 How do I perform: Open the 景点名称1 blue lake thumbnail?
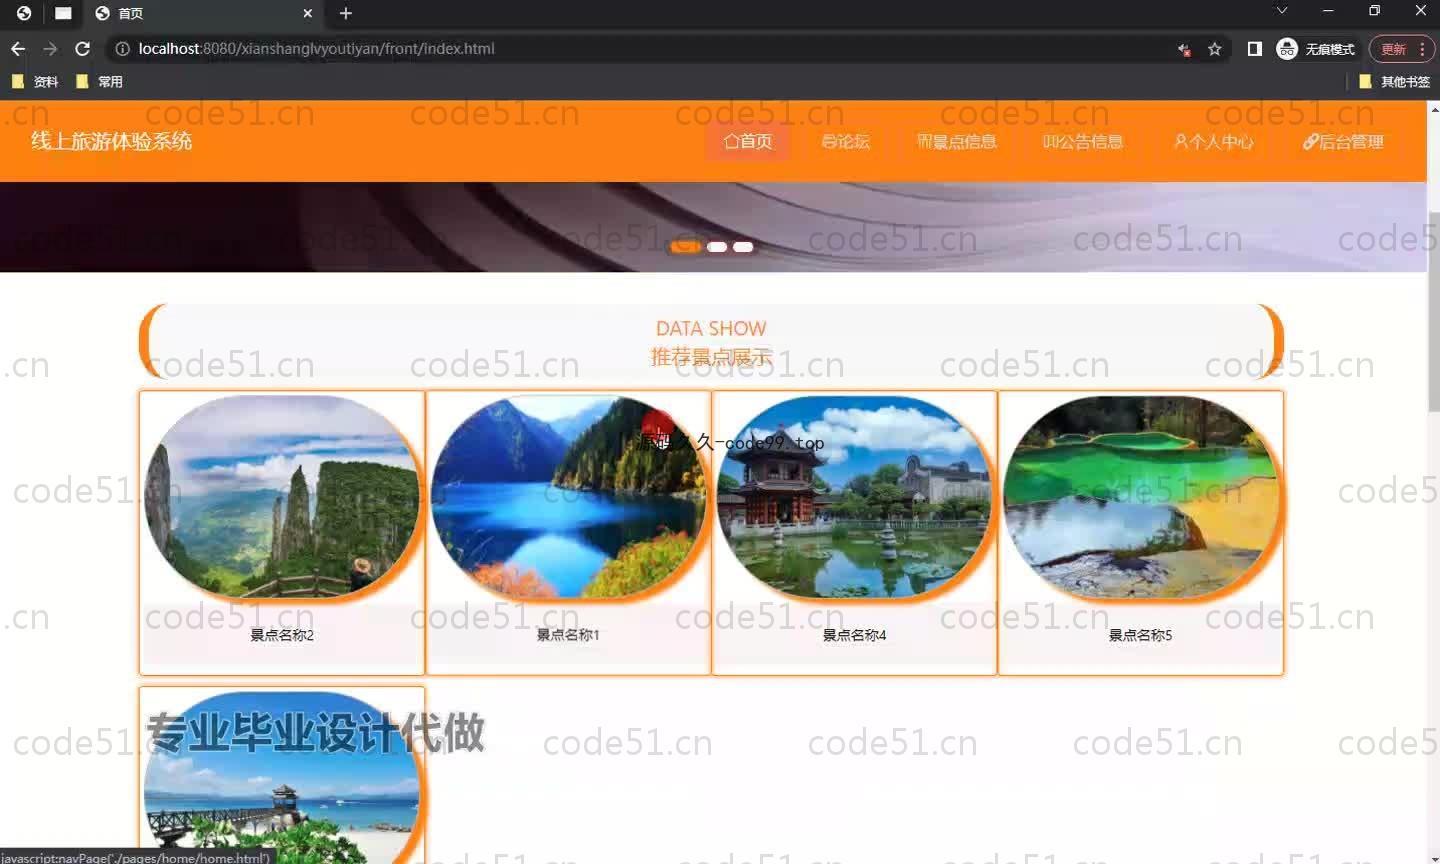568,497
